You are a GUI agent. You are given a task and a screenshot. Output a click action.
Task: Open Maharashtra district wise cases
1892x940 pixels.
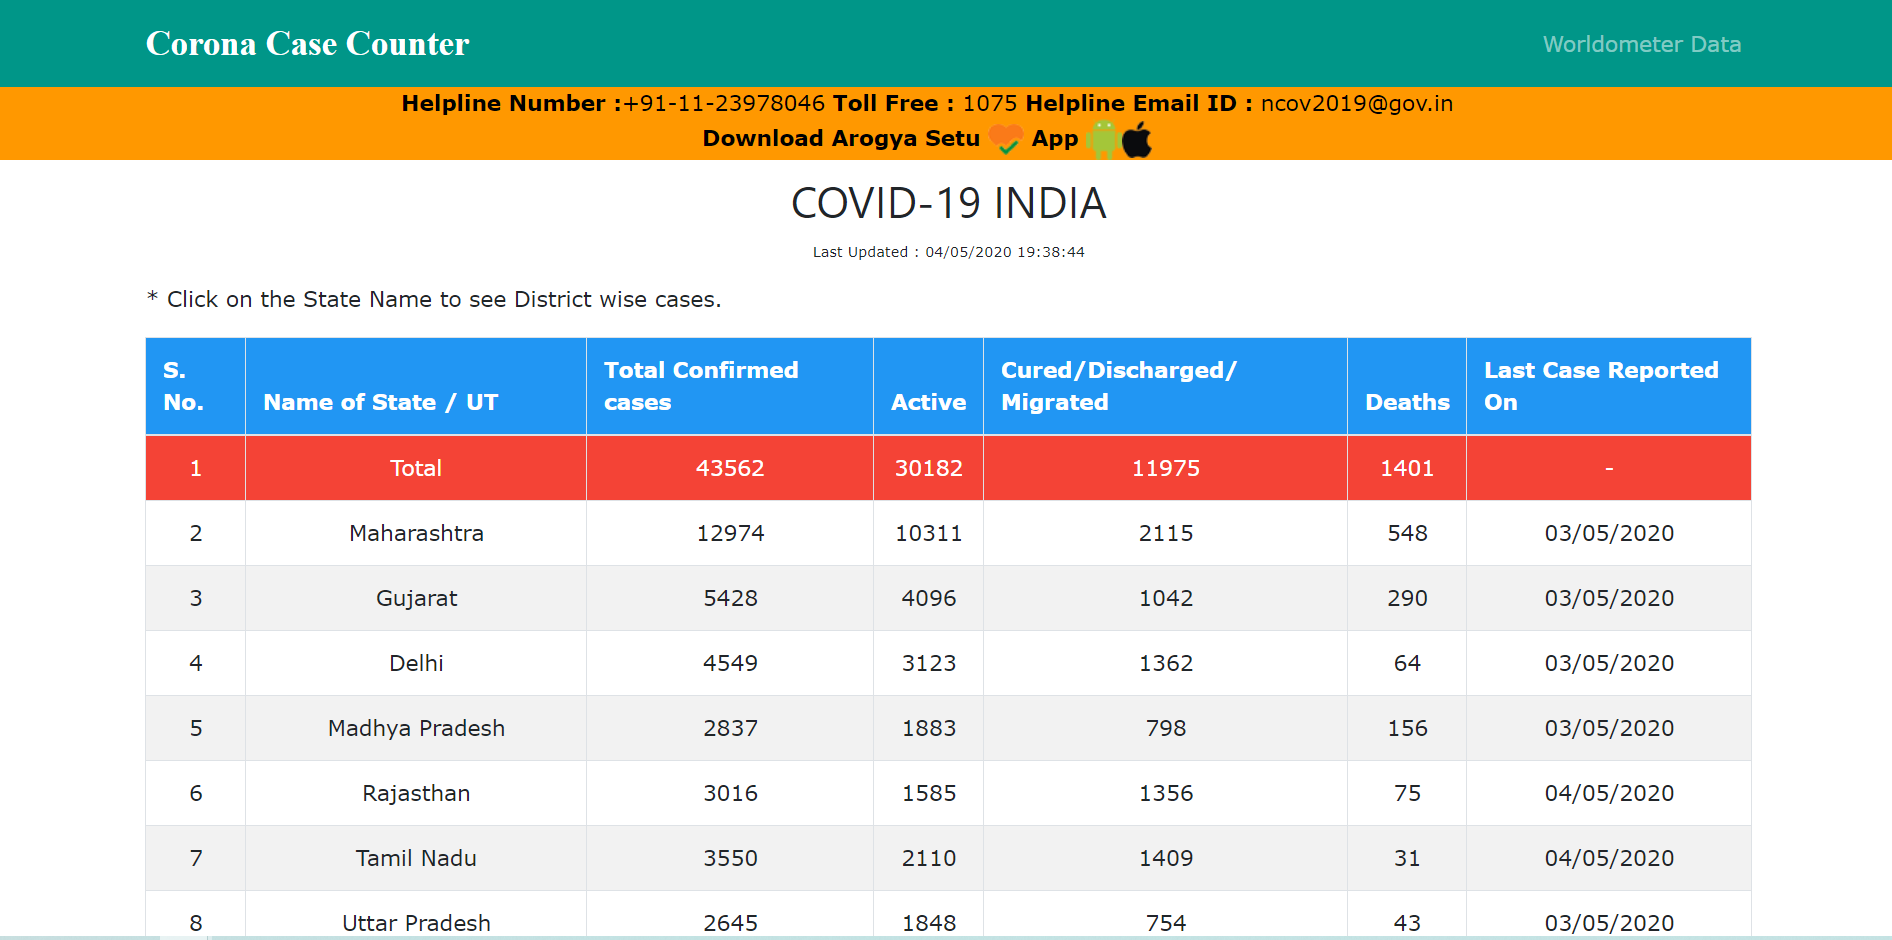416,533
